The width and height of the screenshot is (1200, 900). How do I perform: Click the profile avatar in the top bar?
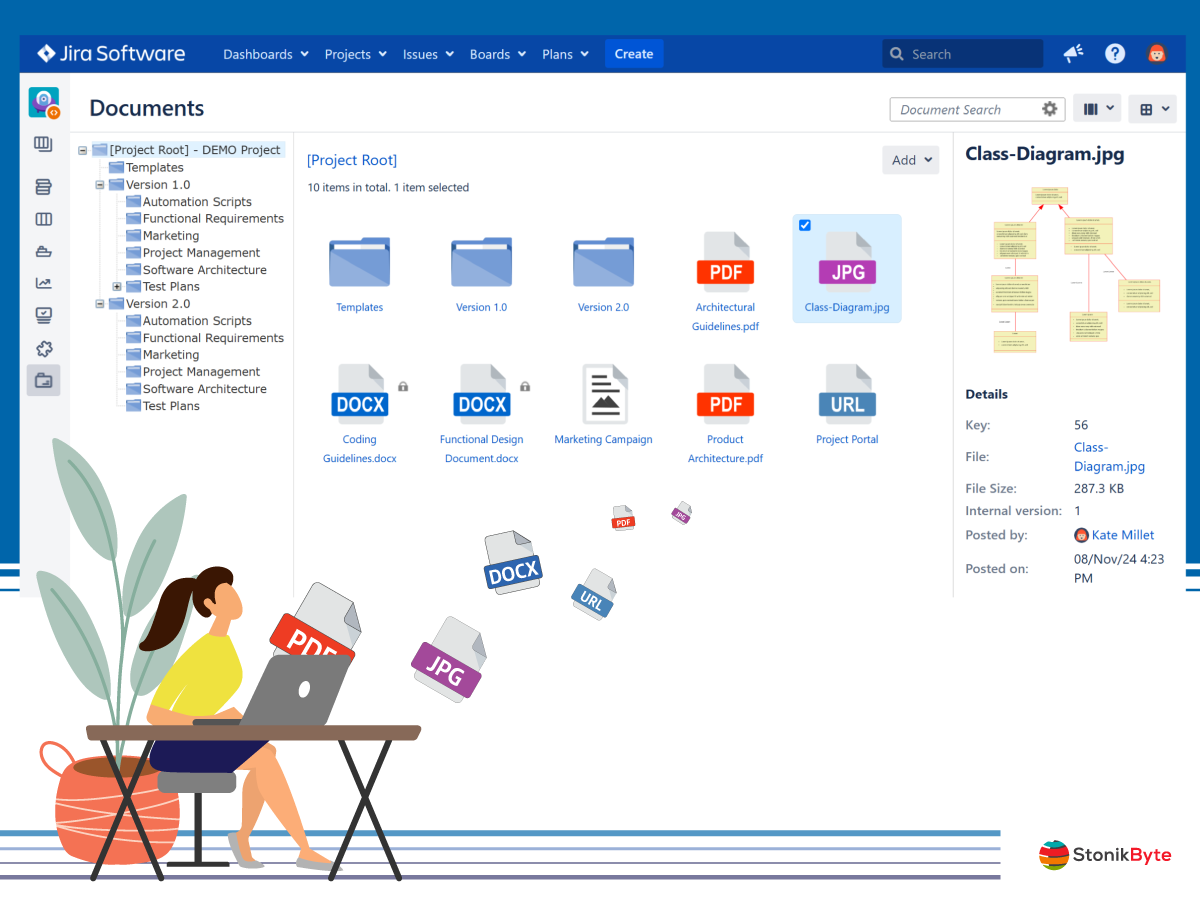click(x=1157, y=53)
